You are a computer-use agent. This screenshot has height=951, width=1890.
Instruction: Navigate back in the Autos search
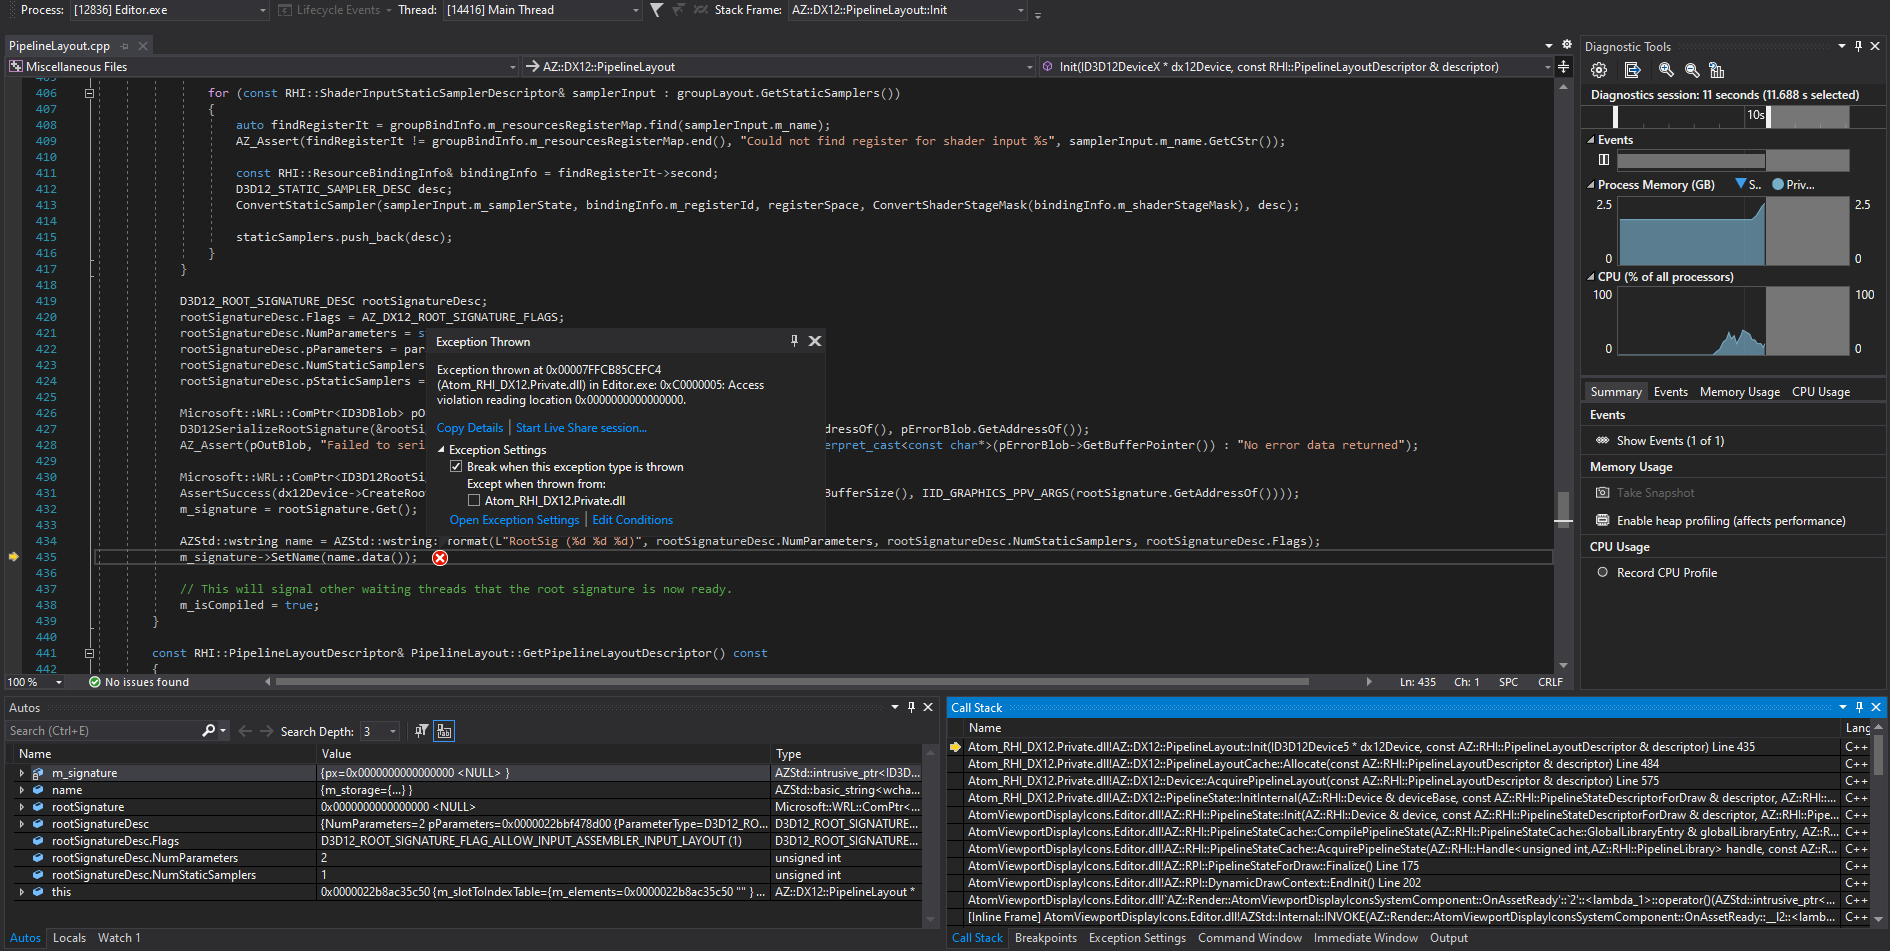pyautogui.click(x=245, y=731)
